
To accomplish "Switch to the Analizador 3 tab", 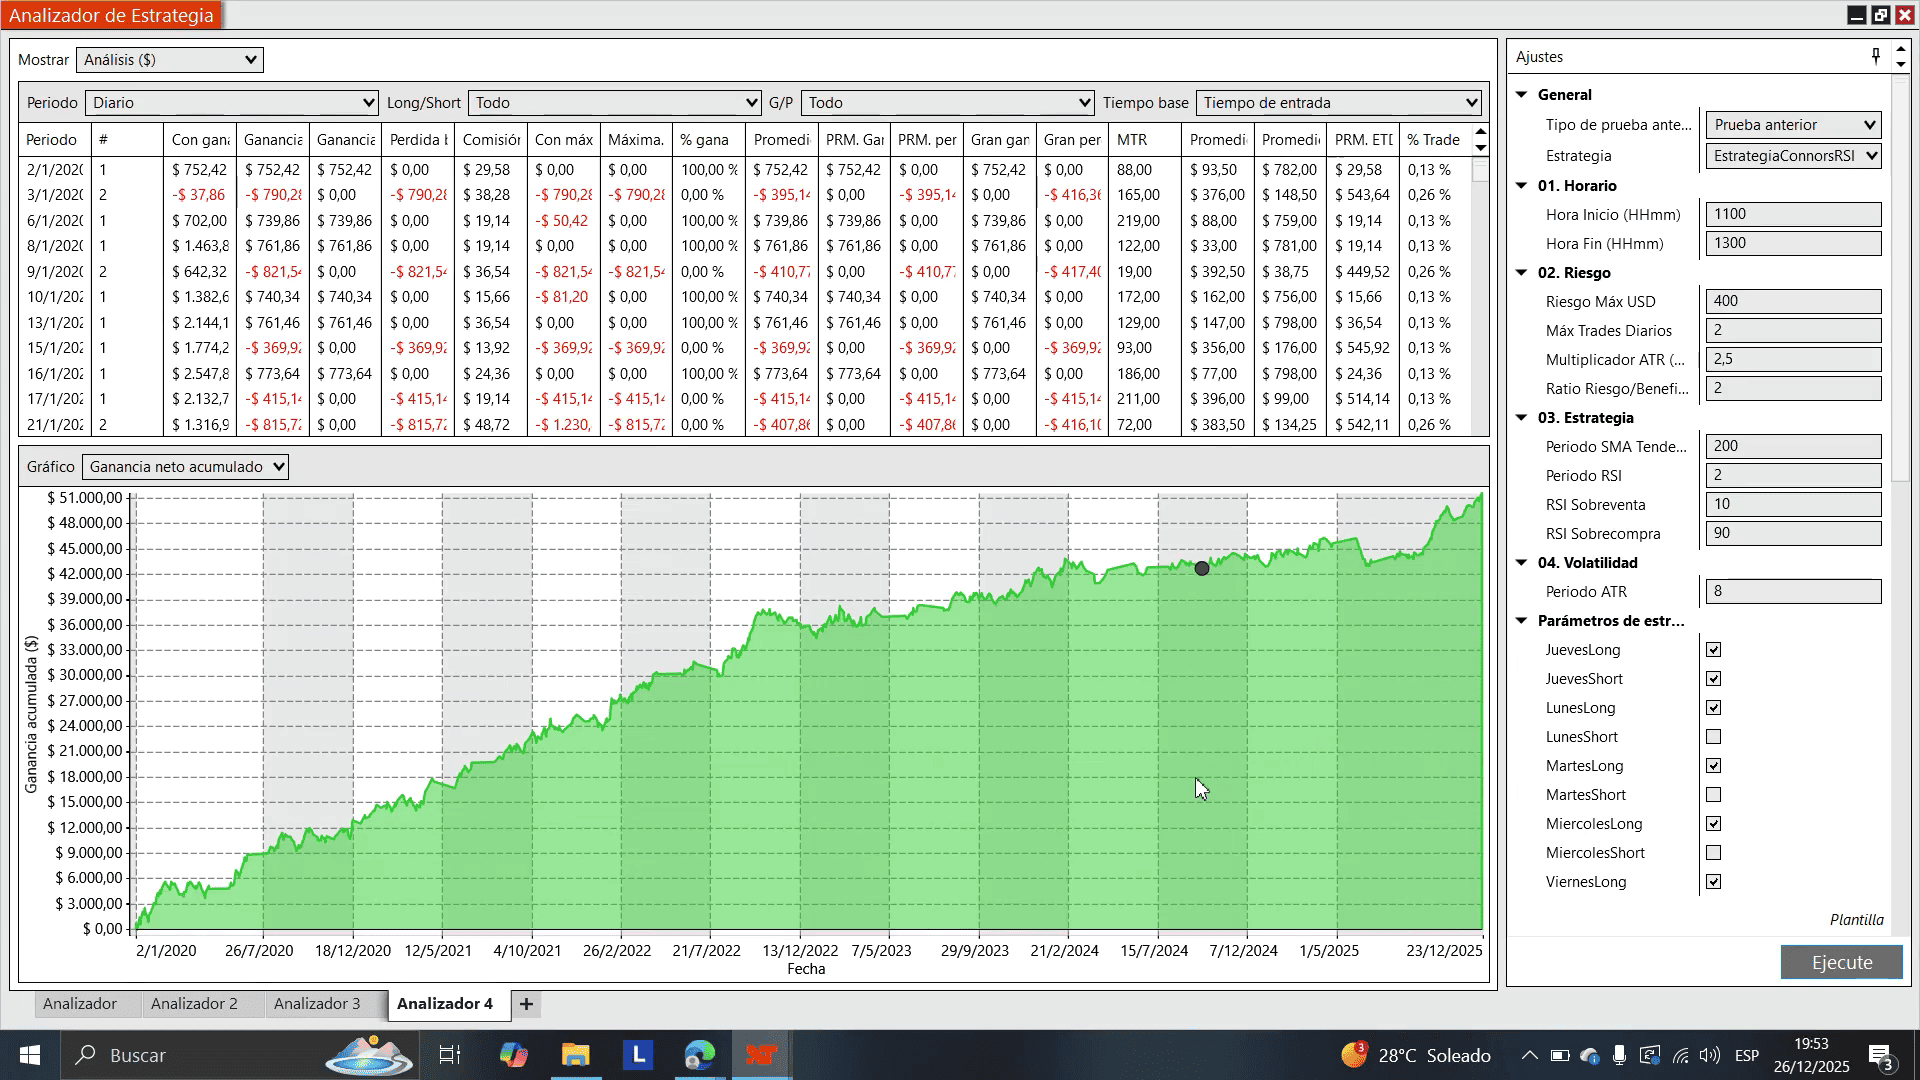I will (x=317, y=1004).
